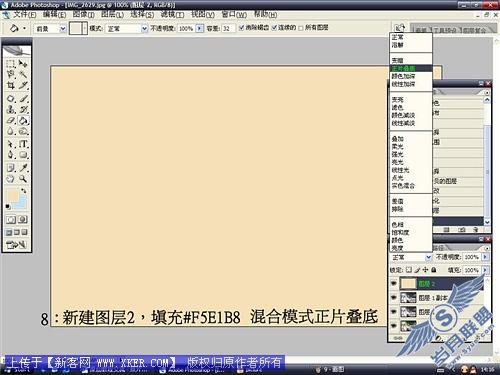Screen dimensions: 500x375
Task: Enable the all layers checkbox
Action: click(301, 28)
